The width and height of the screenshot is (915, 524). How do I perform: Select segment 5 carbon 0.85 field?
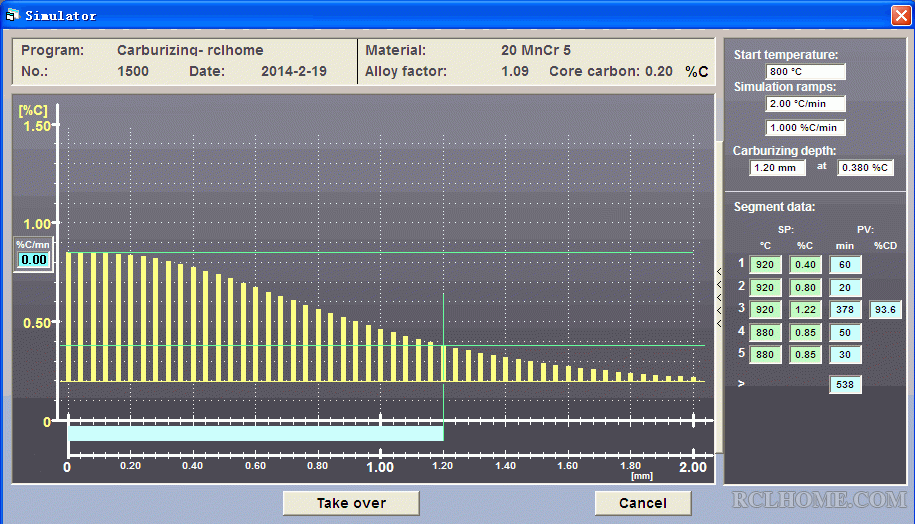tap(805, 354)
